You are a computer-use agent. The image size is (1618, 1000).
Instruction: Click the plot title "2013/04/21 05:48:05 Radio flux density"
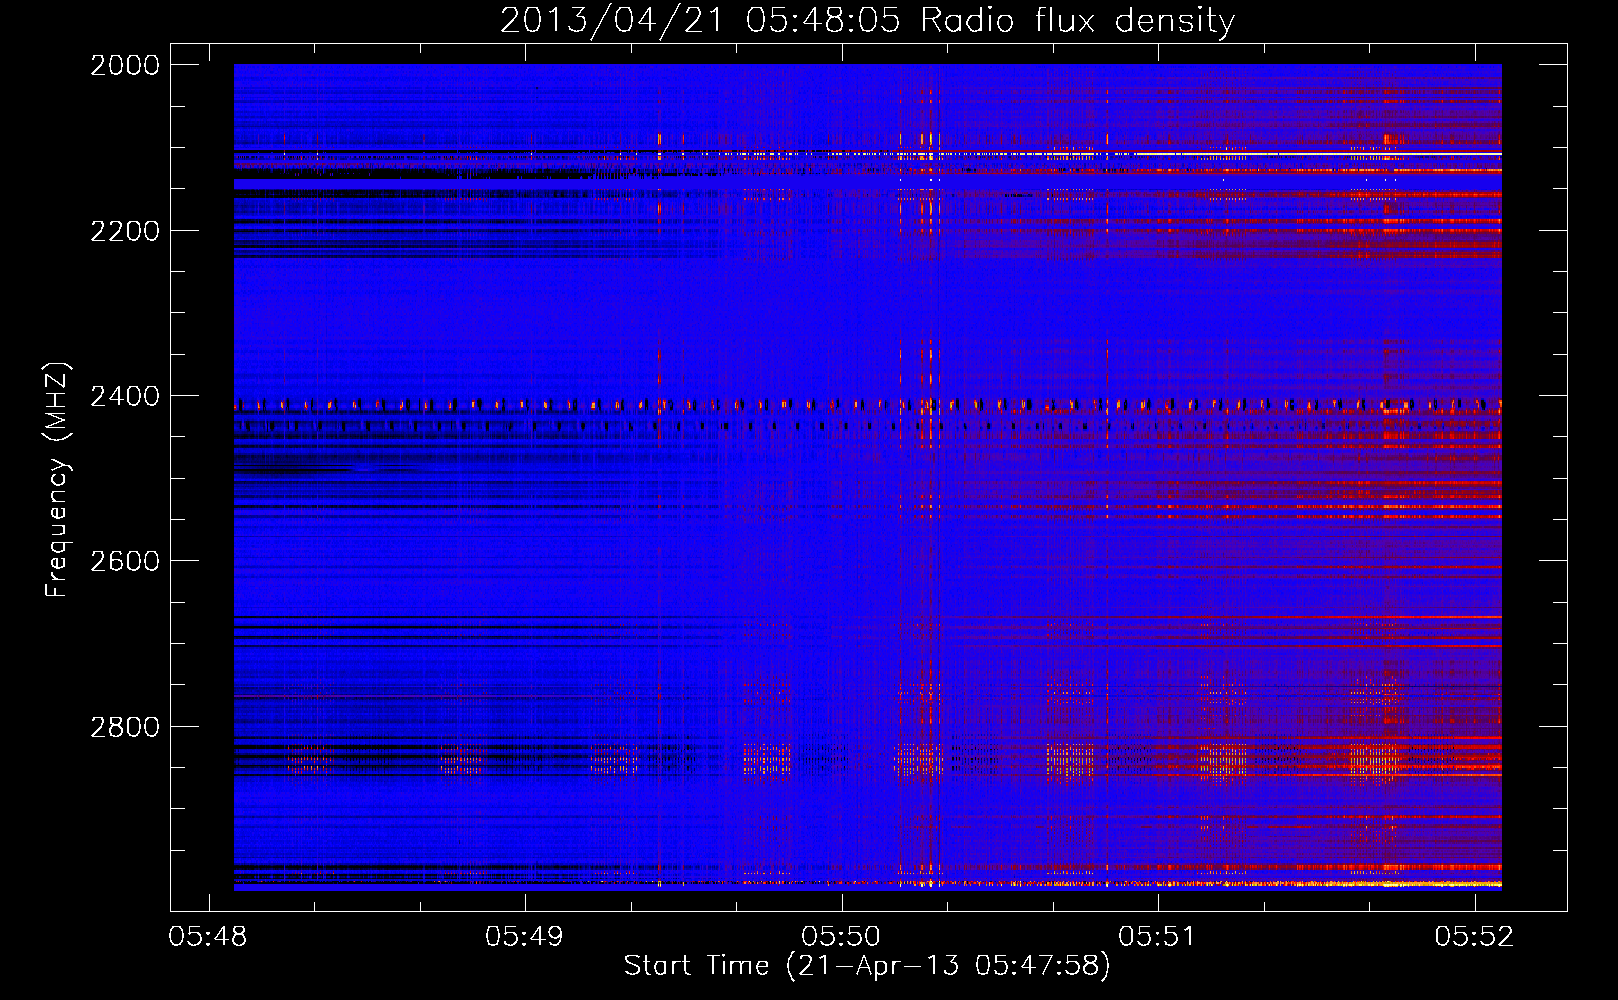click(867, 20)
